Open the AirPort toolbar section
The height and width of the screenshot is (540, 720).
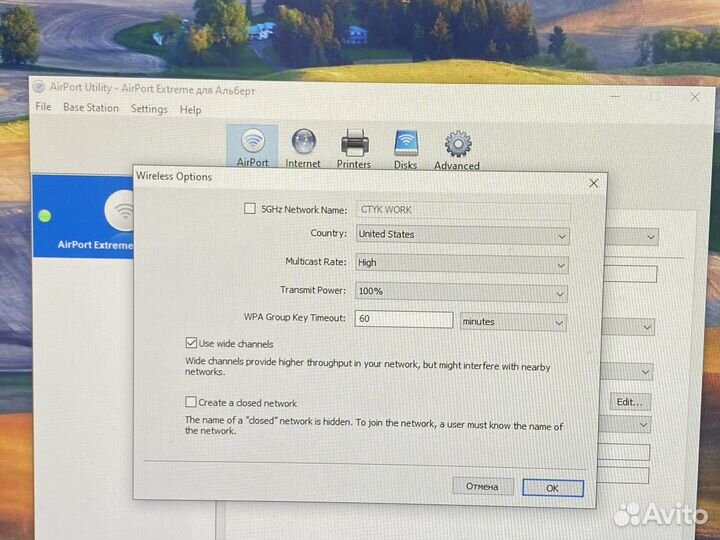(x=253, y=147)
